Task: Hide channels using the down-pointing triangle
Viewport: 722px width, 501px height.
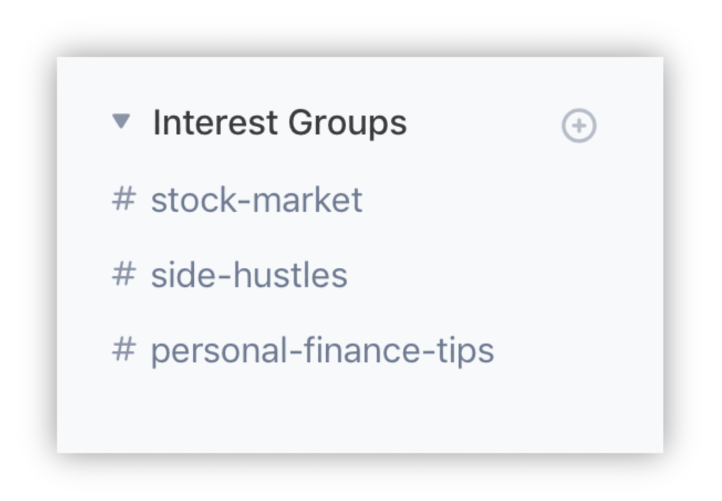Action: 121,122
